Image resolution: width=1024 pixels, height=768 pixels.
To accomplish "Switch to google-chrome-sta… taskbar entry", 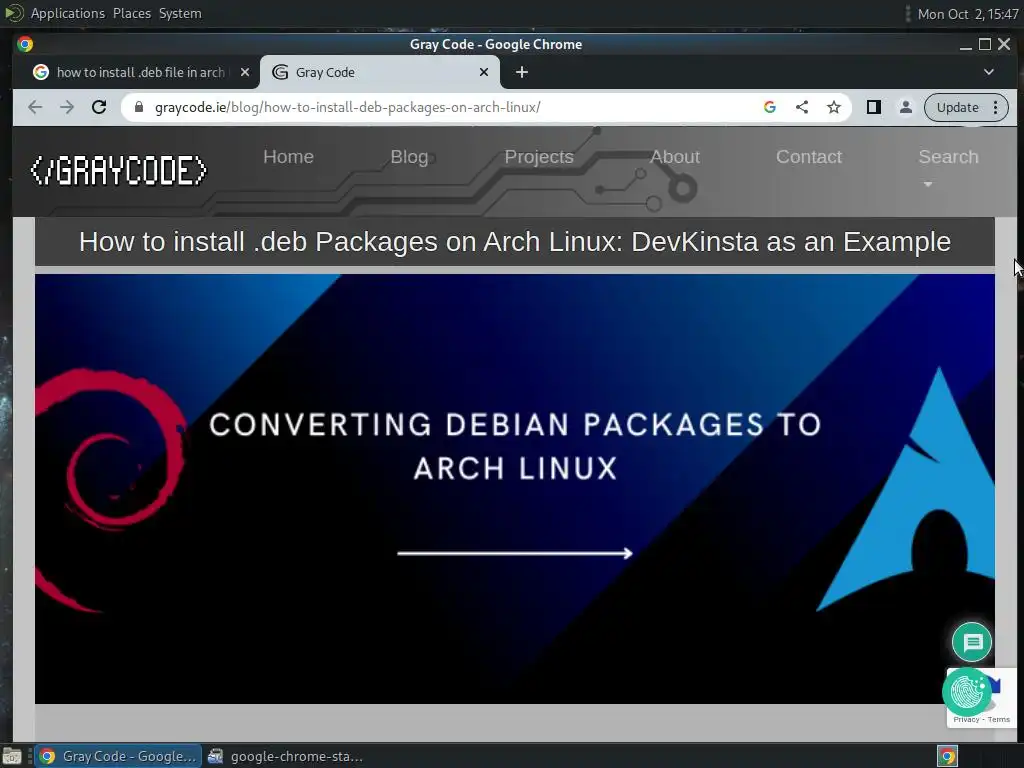I will click(285, 756).
